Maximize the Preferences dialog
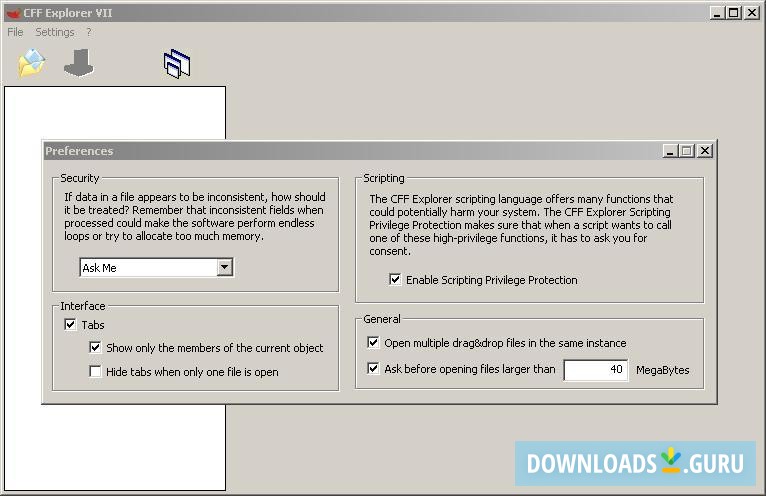 point(687,151)
